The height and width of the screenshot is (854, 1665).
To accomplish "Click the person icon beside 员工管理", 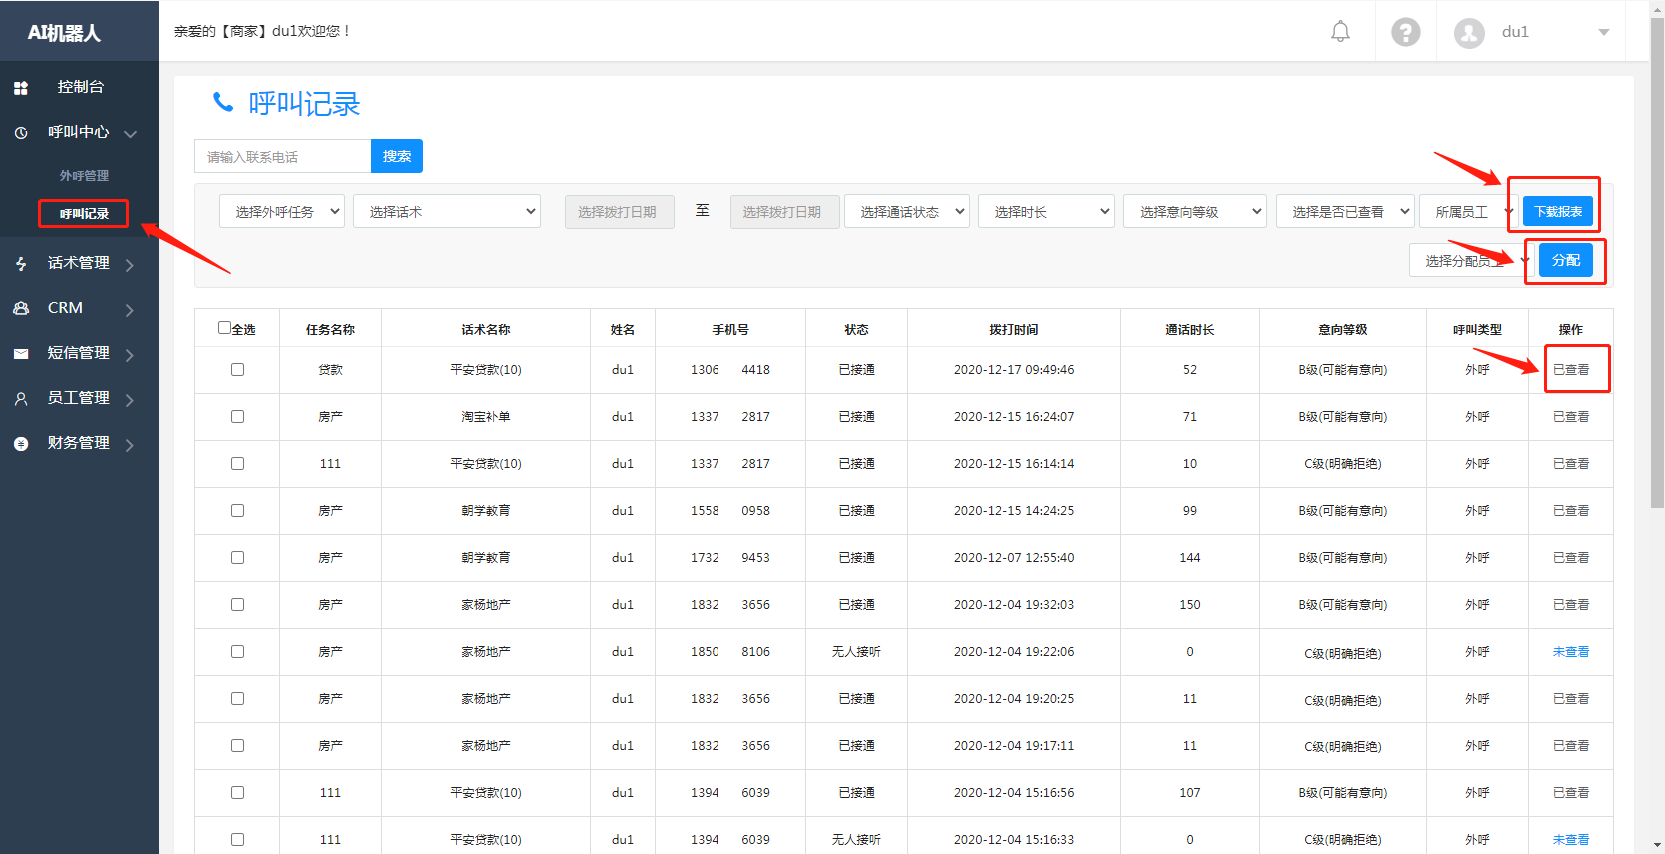I will 21,398.
